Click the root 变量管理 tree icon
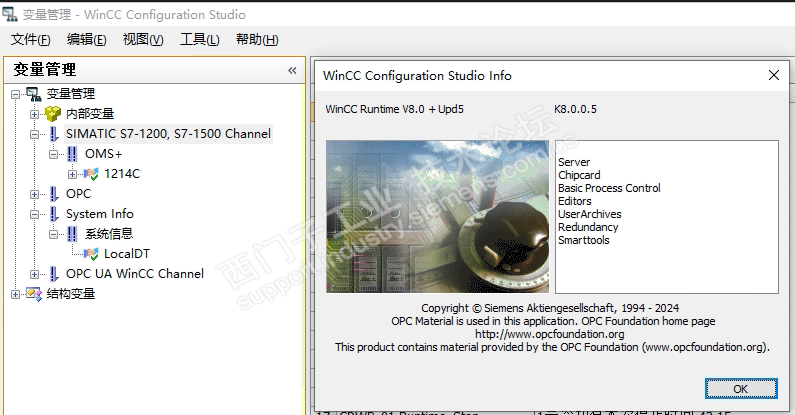795x415 pixels. 33,94
